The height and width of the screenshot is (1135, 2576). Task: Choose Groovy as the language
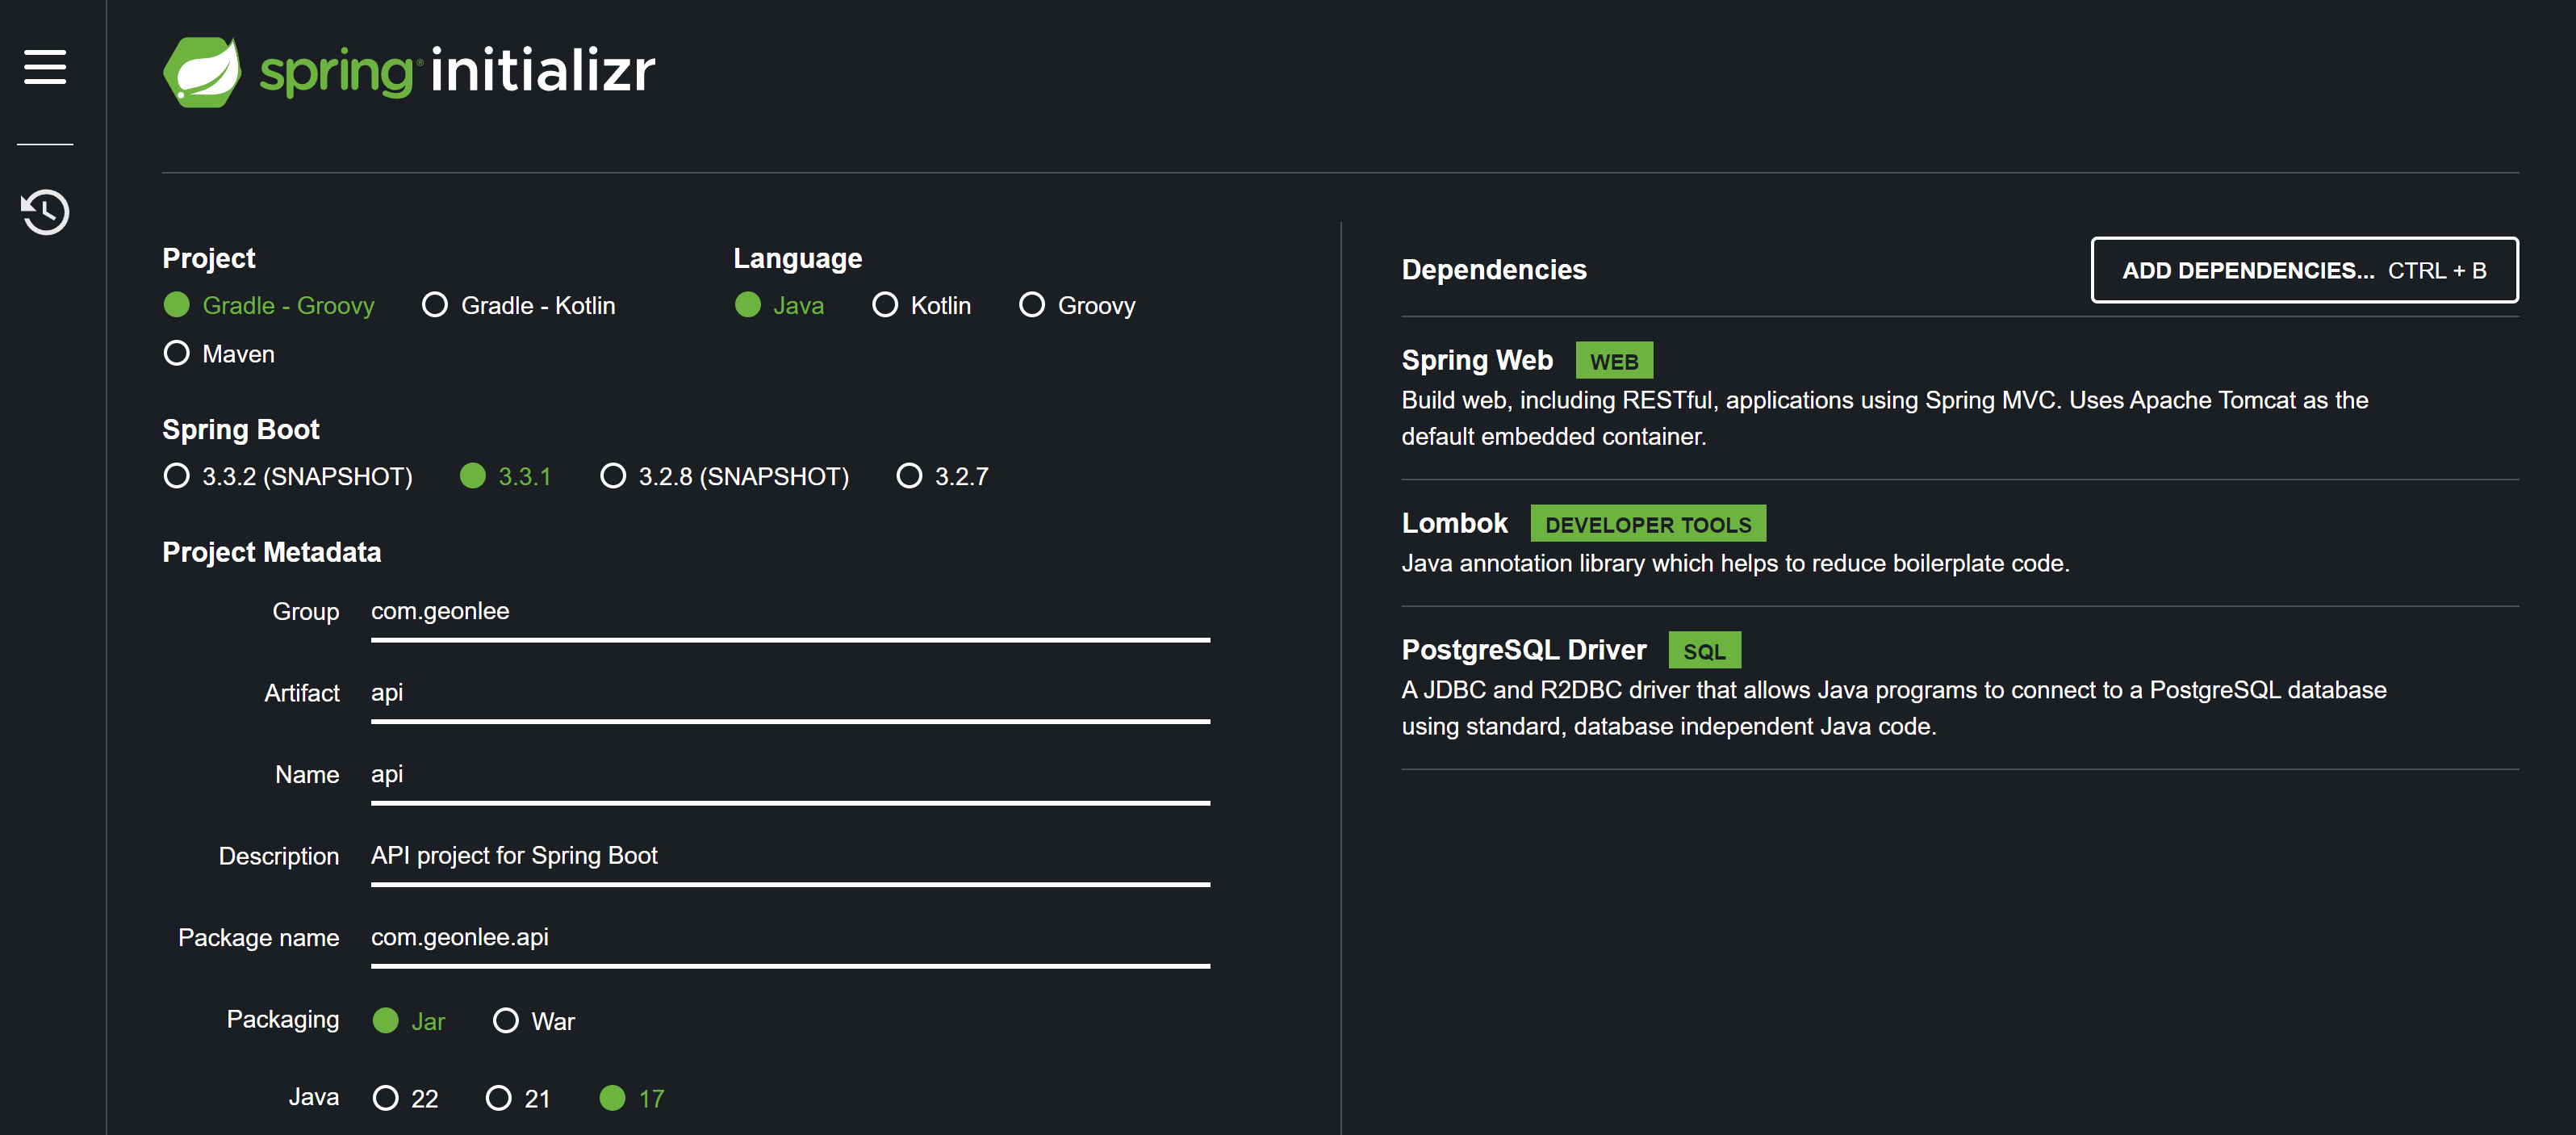[1031, 305]
